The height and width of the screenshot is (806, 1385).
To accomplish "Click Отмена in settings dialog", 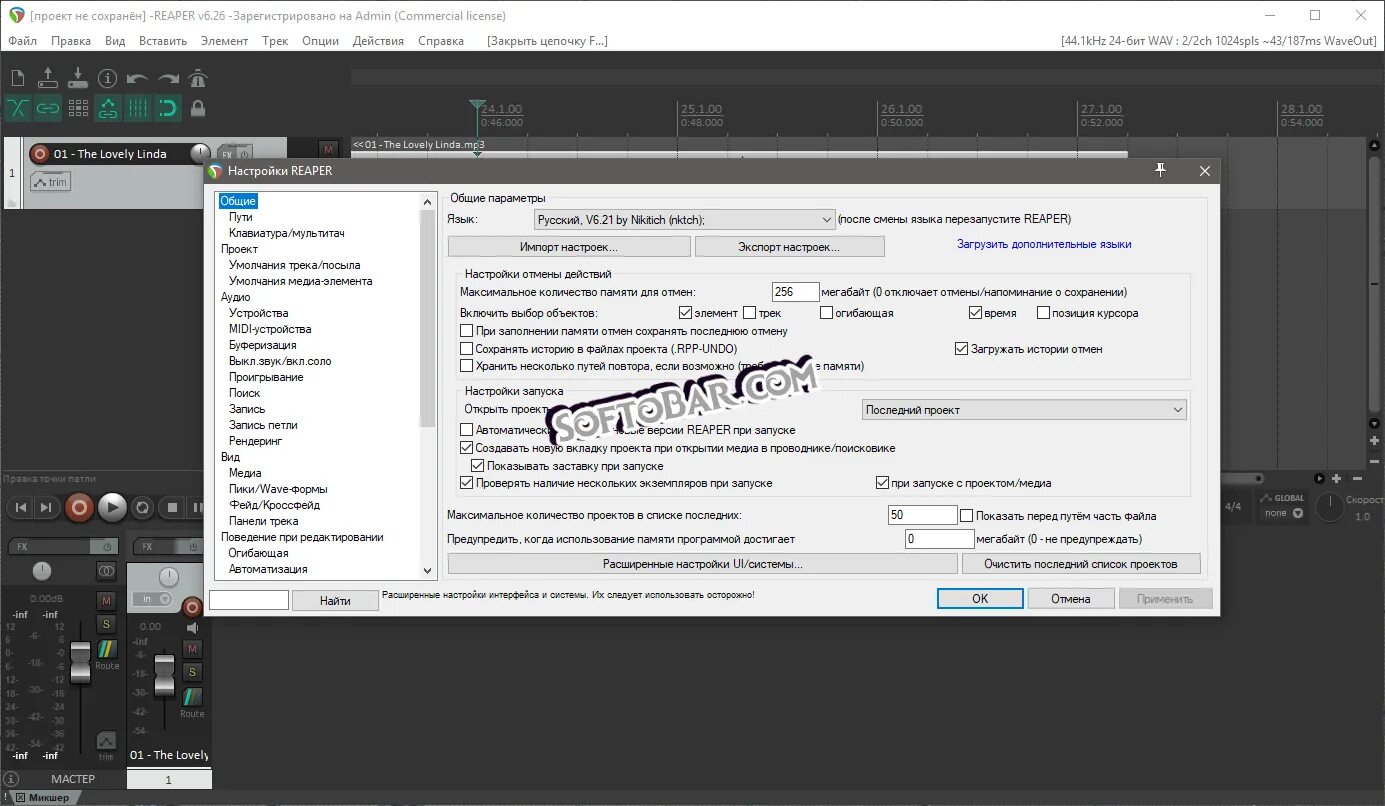I will coord(1070,598).
